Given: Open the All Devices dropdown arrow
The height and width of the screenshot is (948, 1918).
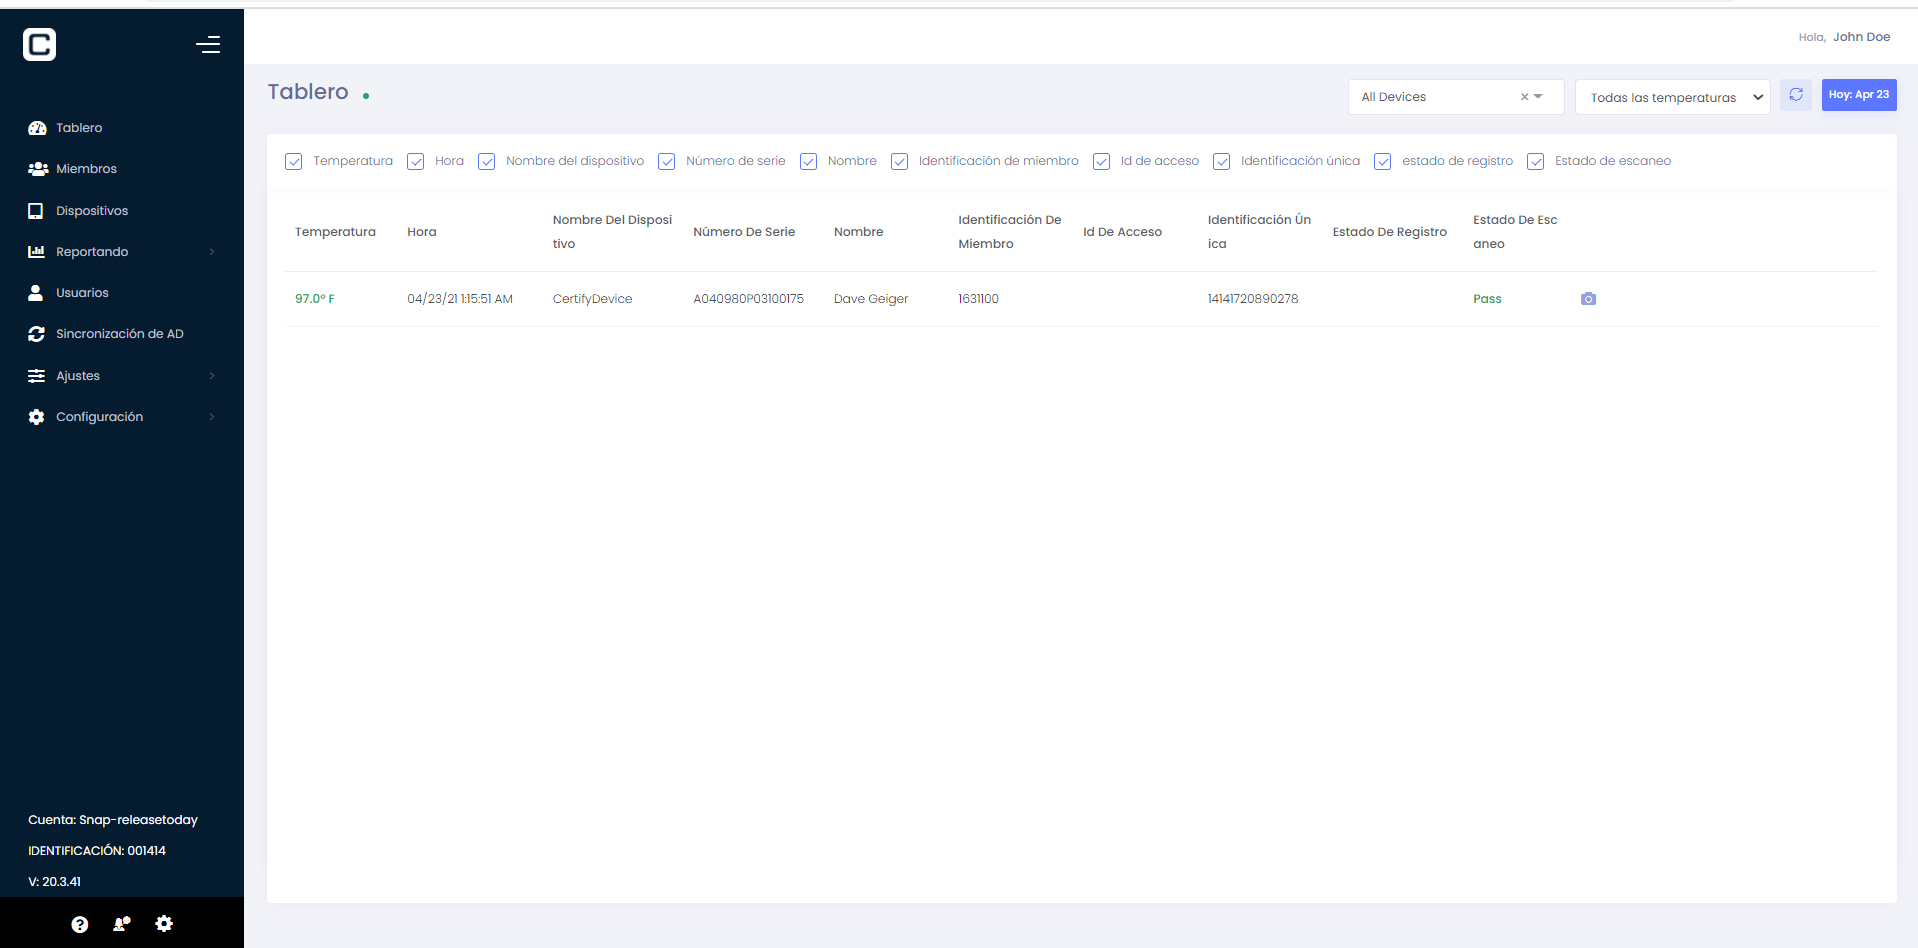Looking at the screenshot, I should 1539,97.
